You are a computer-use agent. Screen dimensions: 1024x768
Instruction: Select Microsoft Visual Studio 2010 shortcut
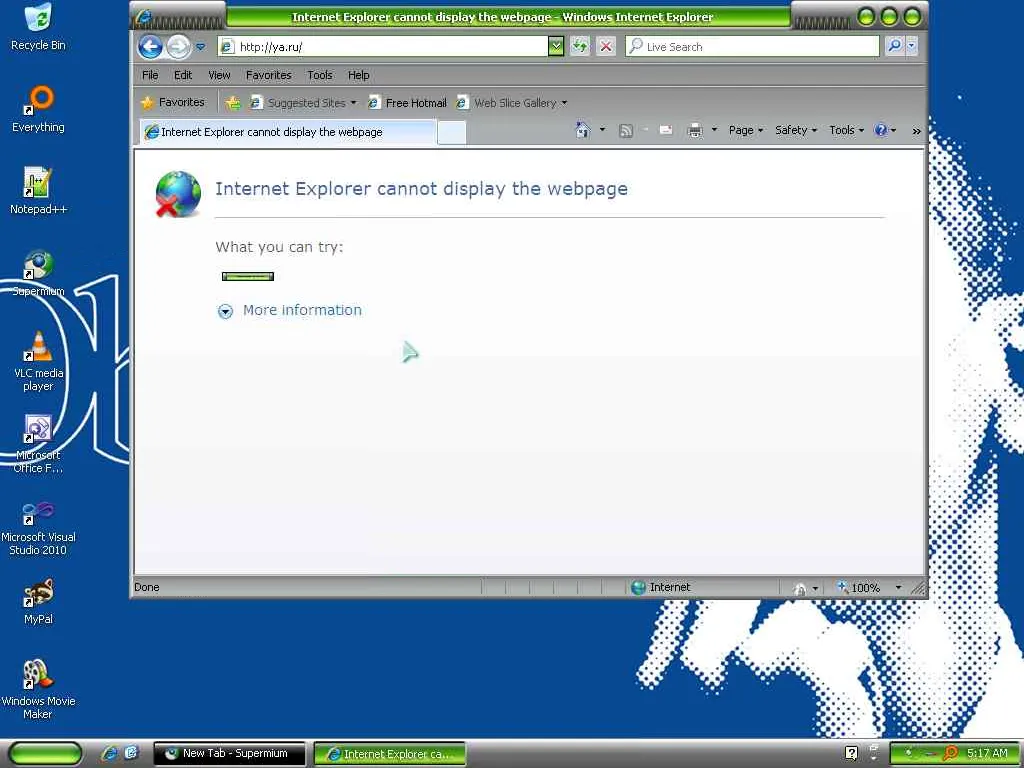point(38,526)
